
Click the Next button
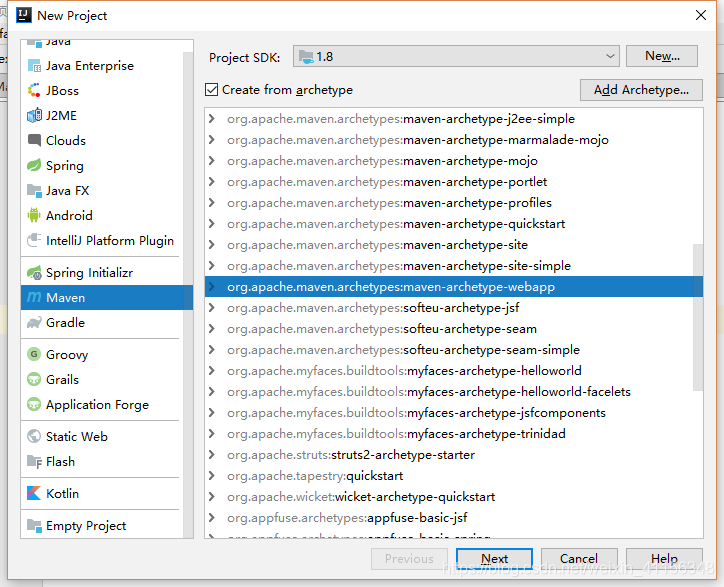(494, 559)
